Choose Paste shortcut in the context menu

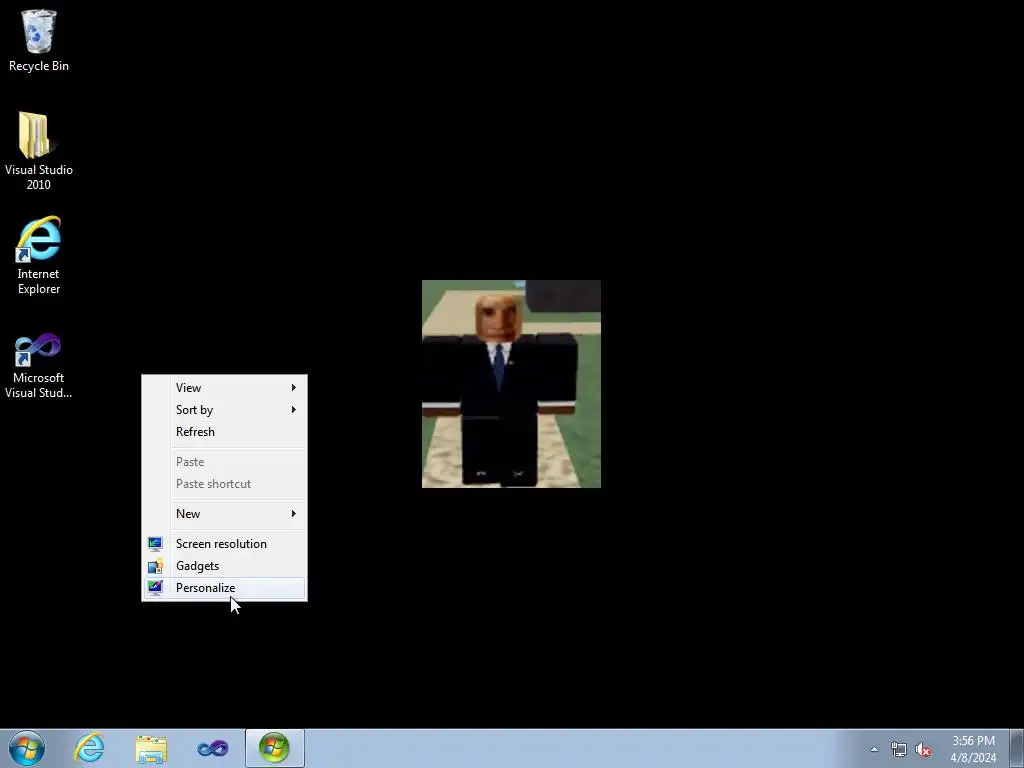(x=224, y=484)
